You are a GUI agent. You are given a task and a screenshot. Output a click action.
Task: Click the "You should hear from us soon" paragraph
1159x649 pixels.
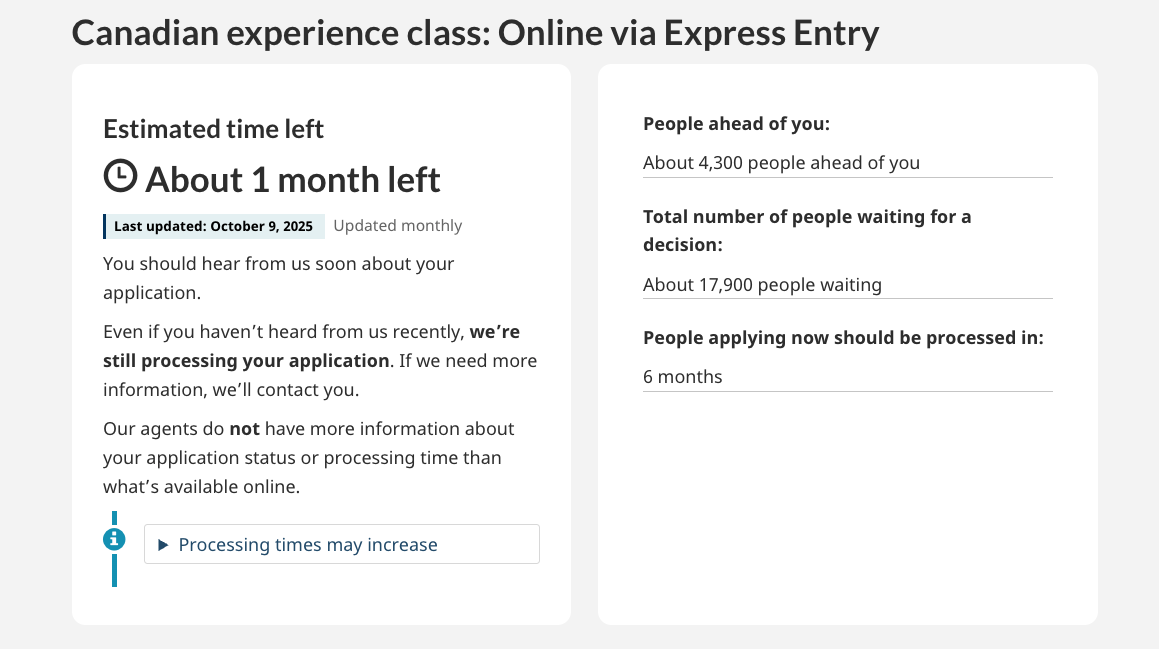[x=278, y=264]
